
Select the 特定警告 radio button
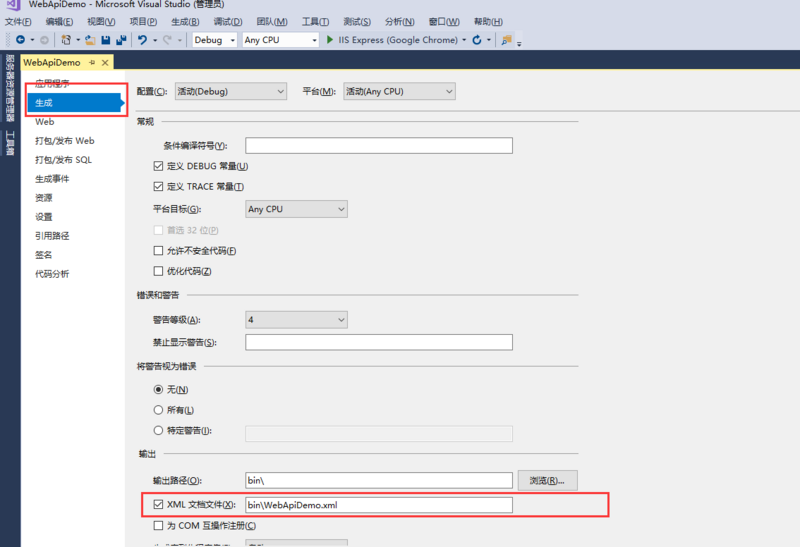158,430
